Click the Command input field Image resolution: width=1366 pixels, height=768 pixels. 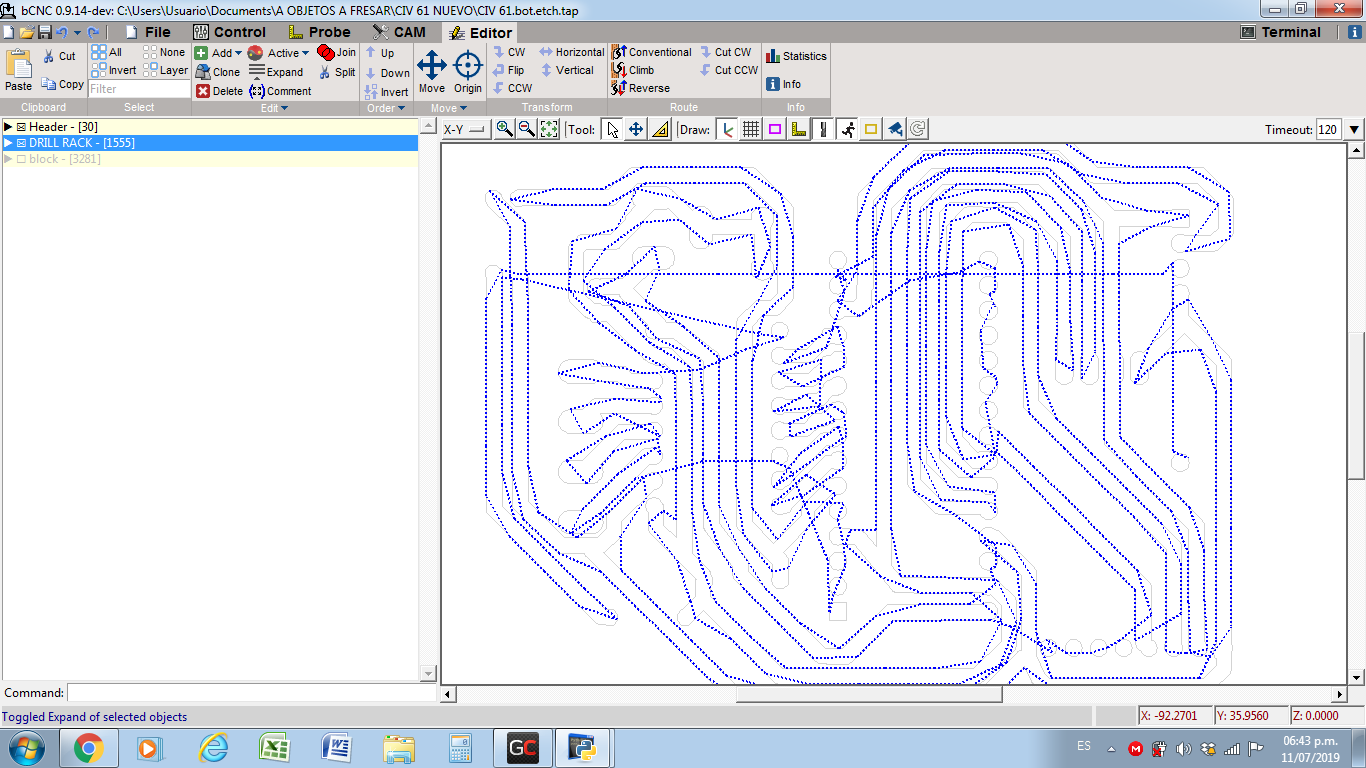point(250,693)
